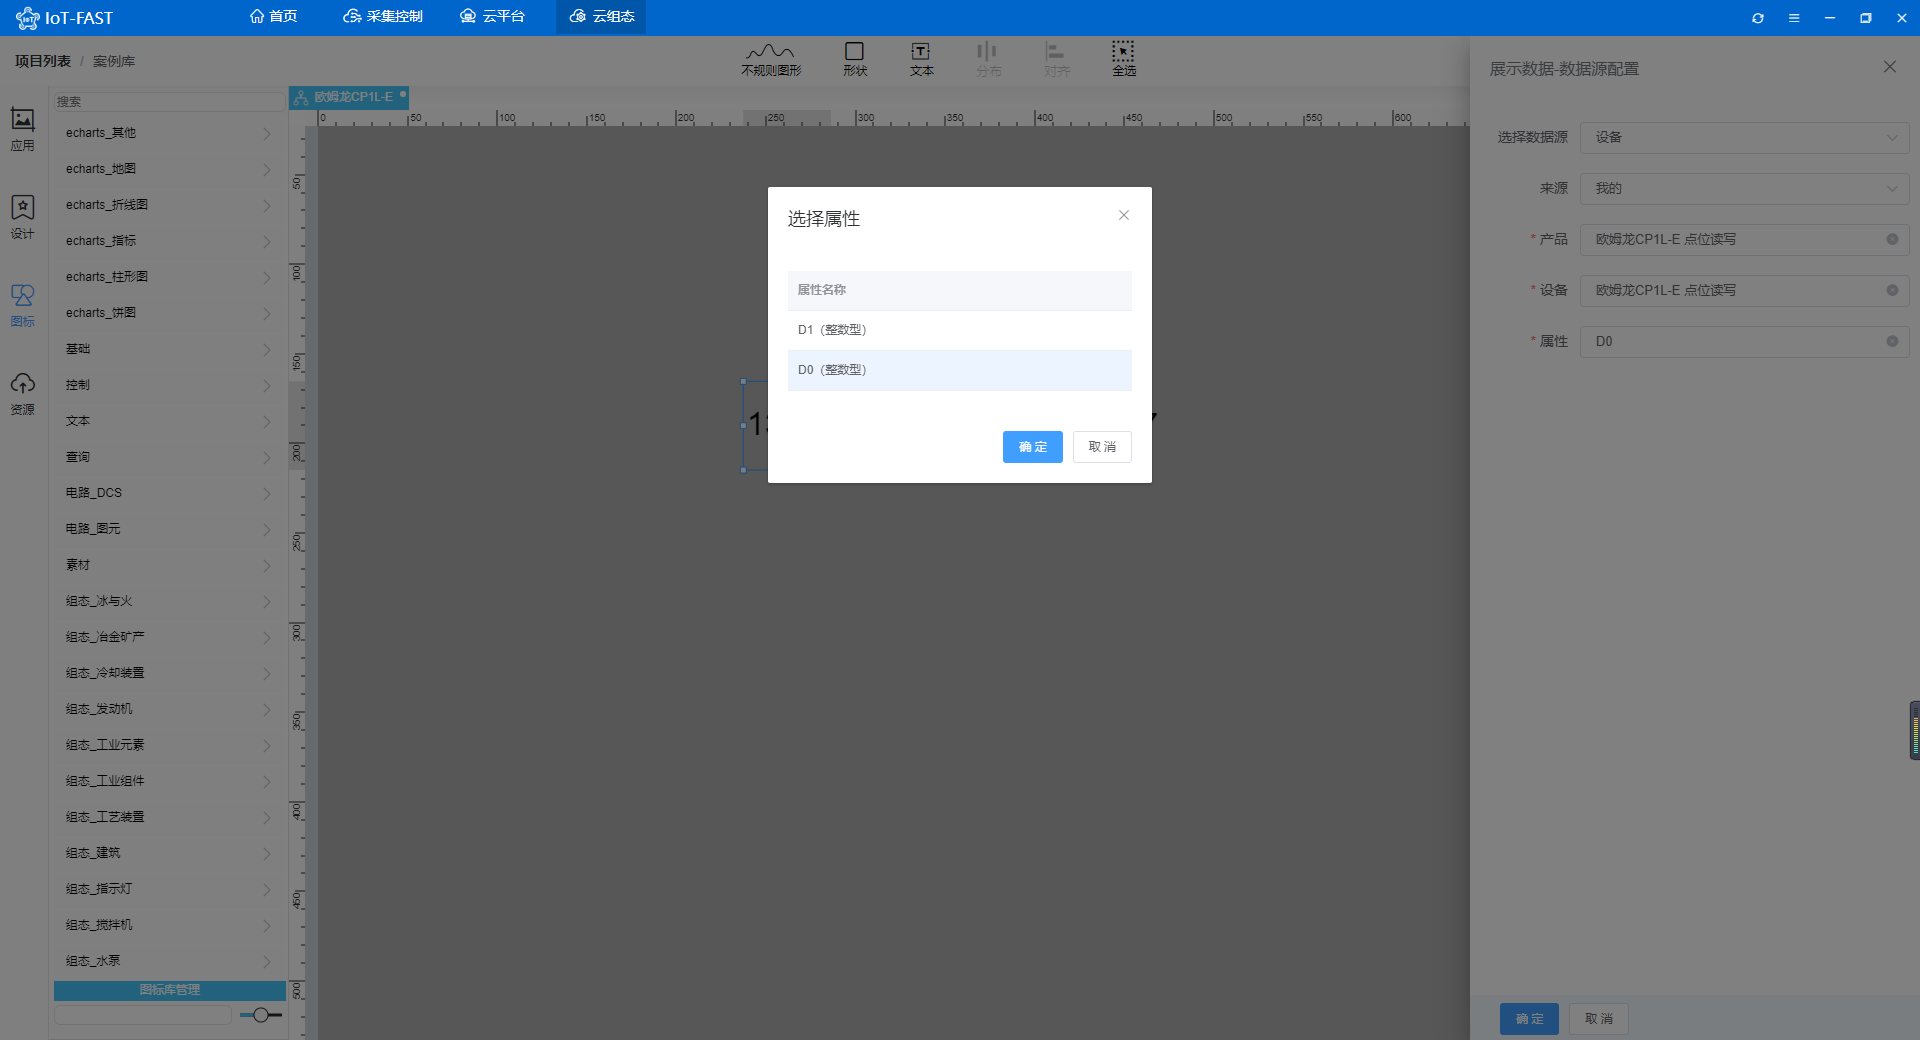
Task: Click the 搜索 icon library search box
Action: pos(169,101)
